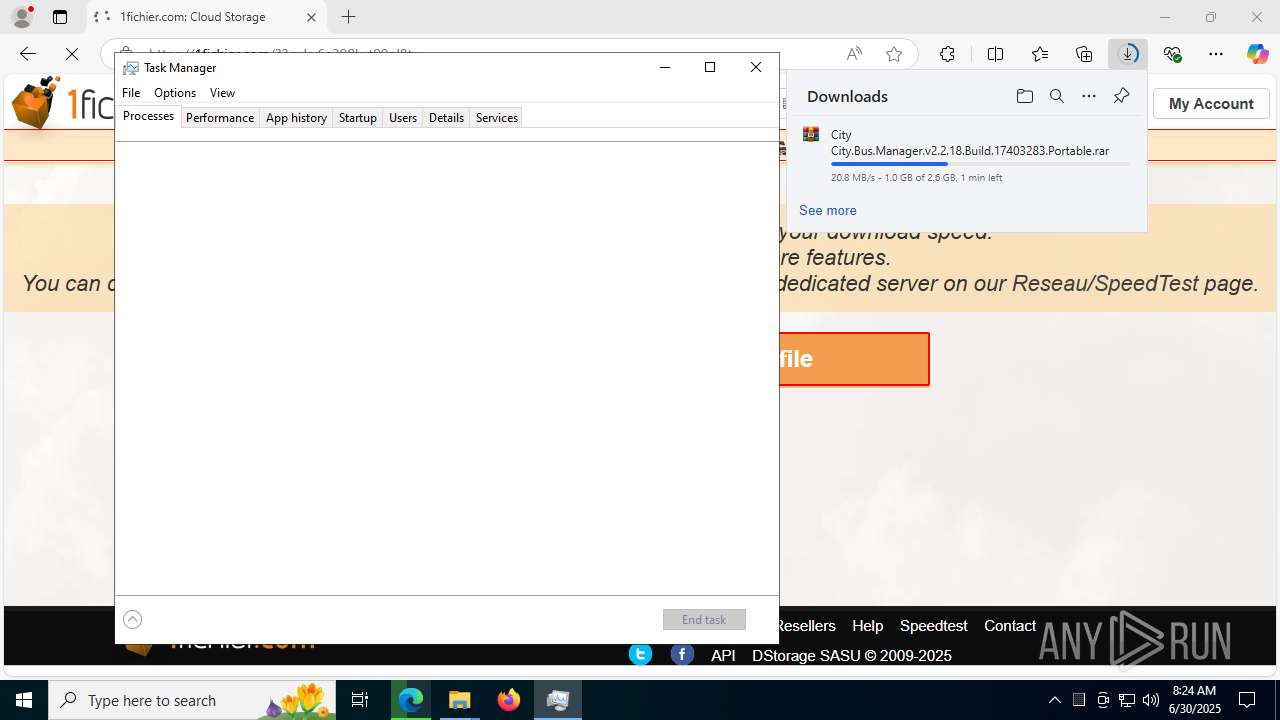Open Microsoft Edge from taskbar
Image resolution: width=1280 pixels, height=720 pixels.
411,700
